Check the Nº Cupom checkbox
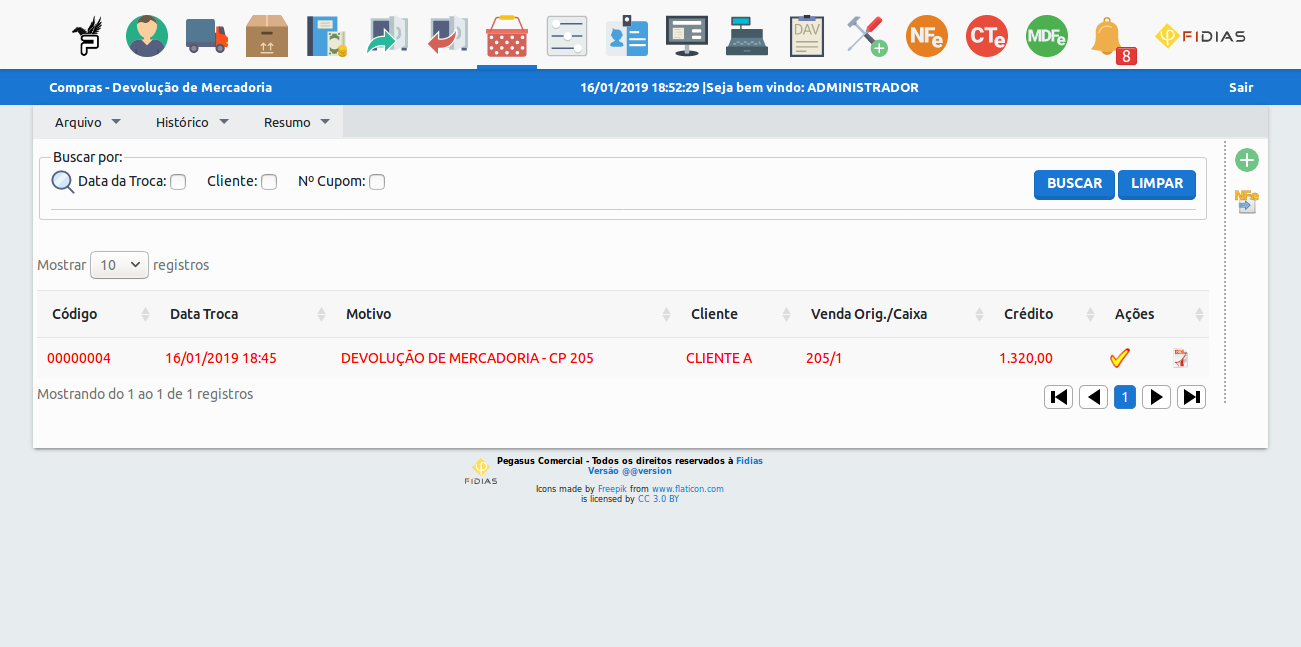The height and width of the screenshot is (647, 1301). (x=377, y=182)
